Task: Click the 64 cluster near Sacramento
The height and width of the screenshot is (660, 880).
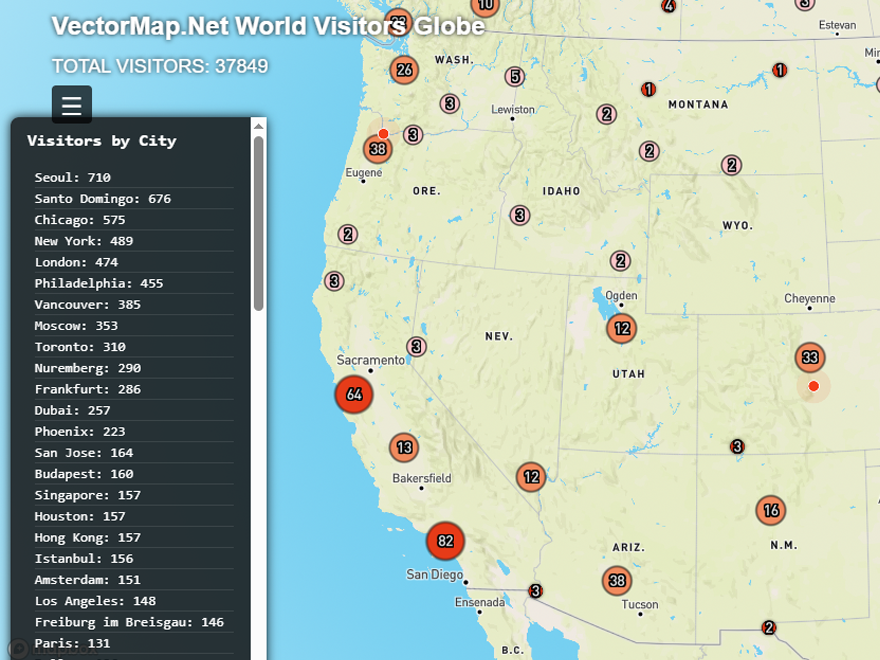Action: pos(354,394)
